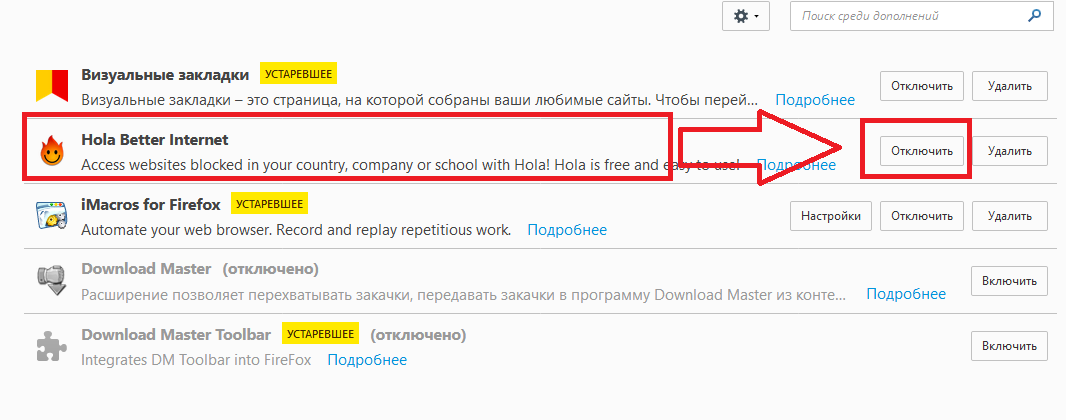Viewport: 1066px width, 420px height.
Task: Disable the Визуальные закладки extension
Action: pyautogui.click(x=922, y=86)
